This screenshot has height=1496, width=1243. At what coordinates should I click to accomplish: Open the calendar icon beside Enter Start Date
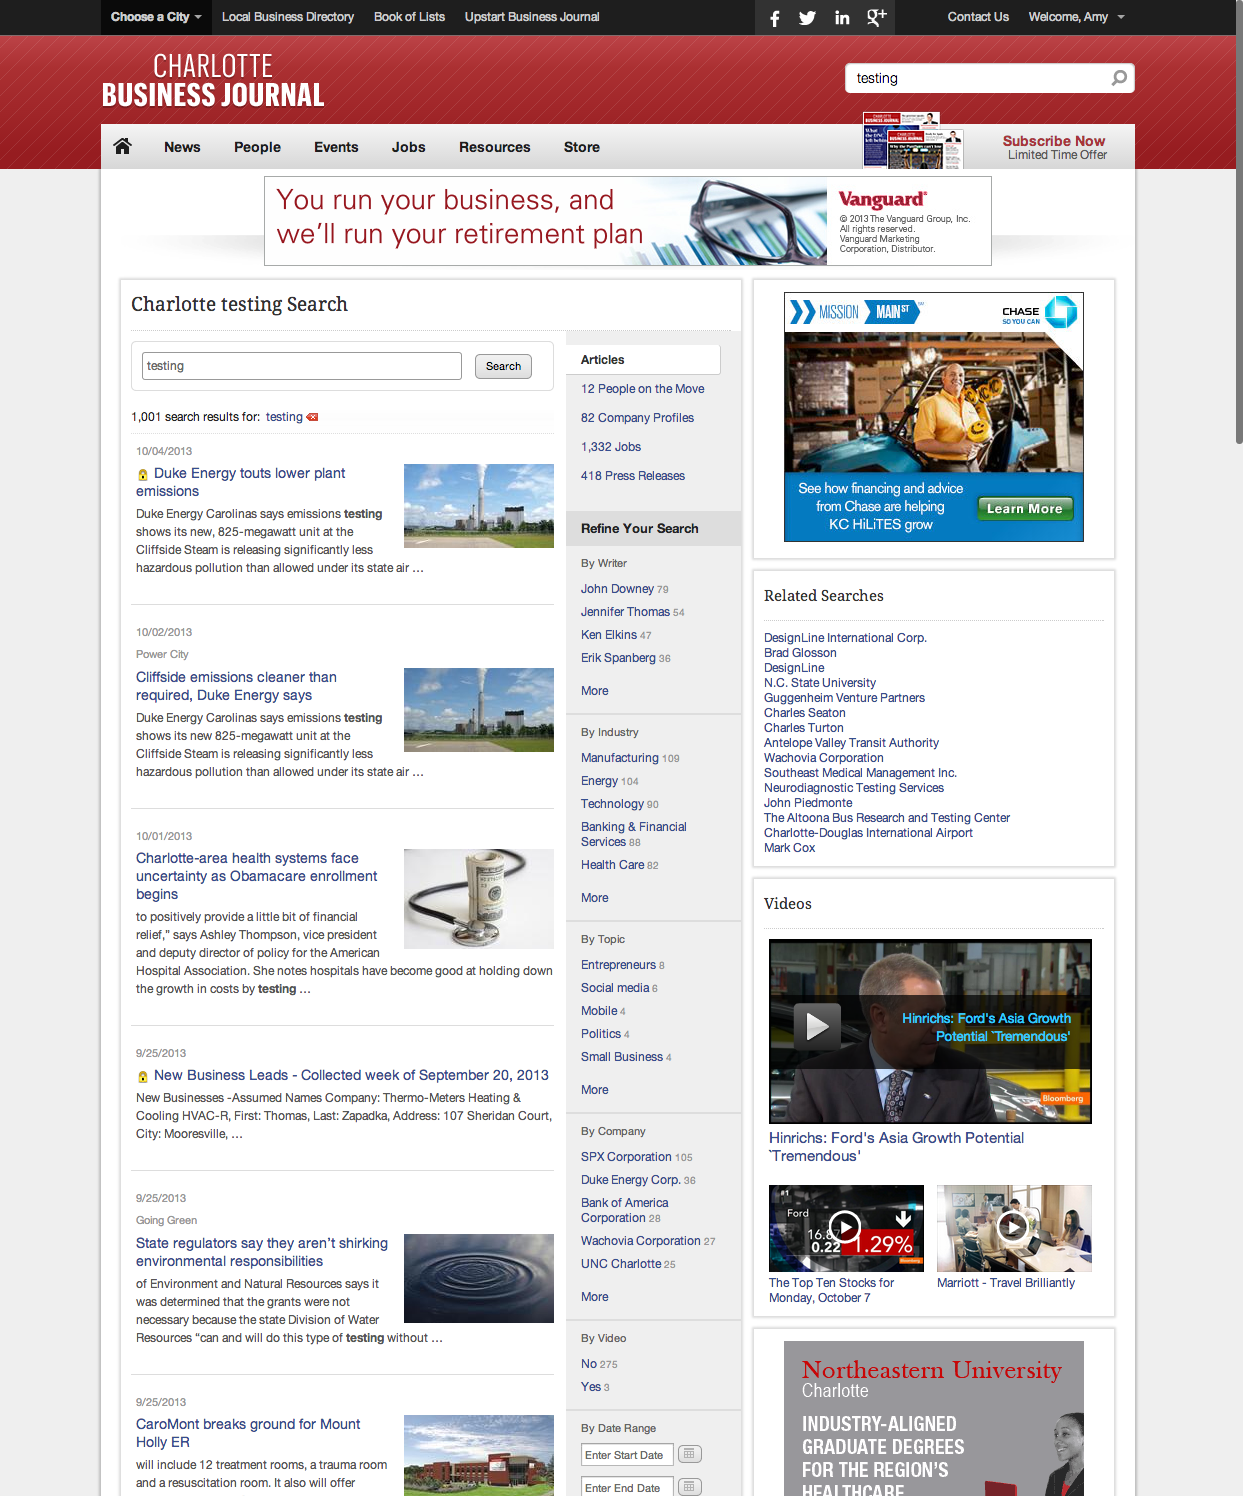tap(689, 1454)
